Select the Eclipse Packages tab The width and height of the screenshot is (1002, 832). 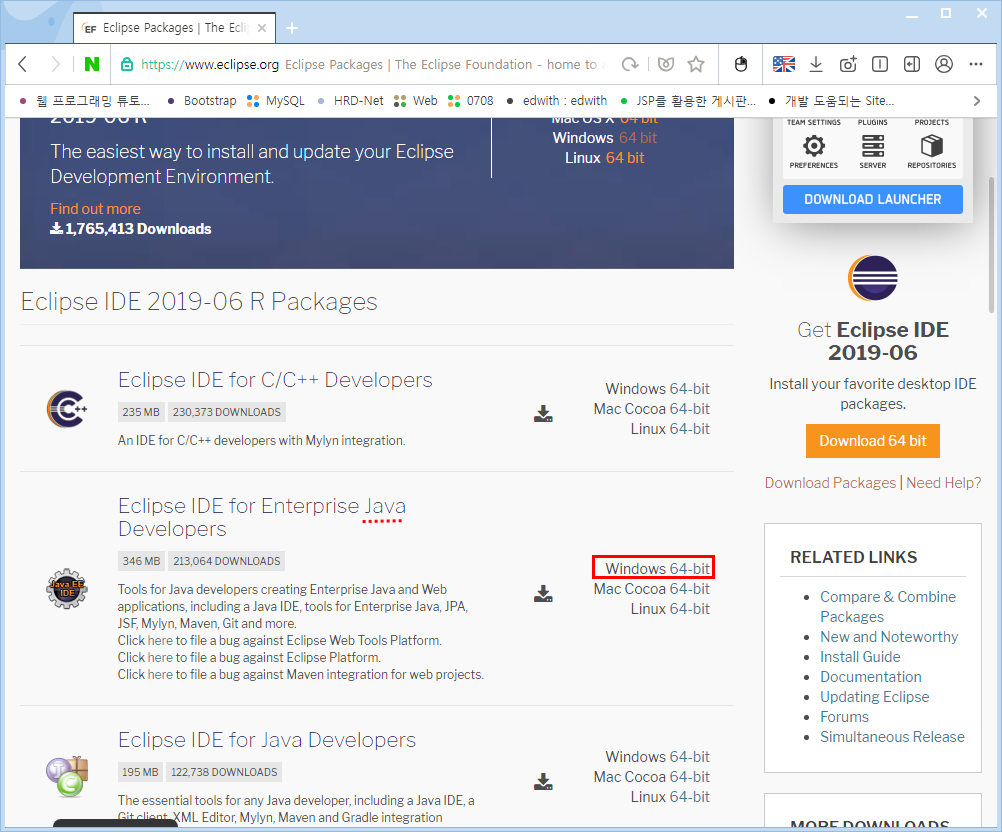click(x=174, y=28)
